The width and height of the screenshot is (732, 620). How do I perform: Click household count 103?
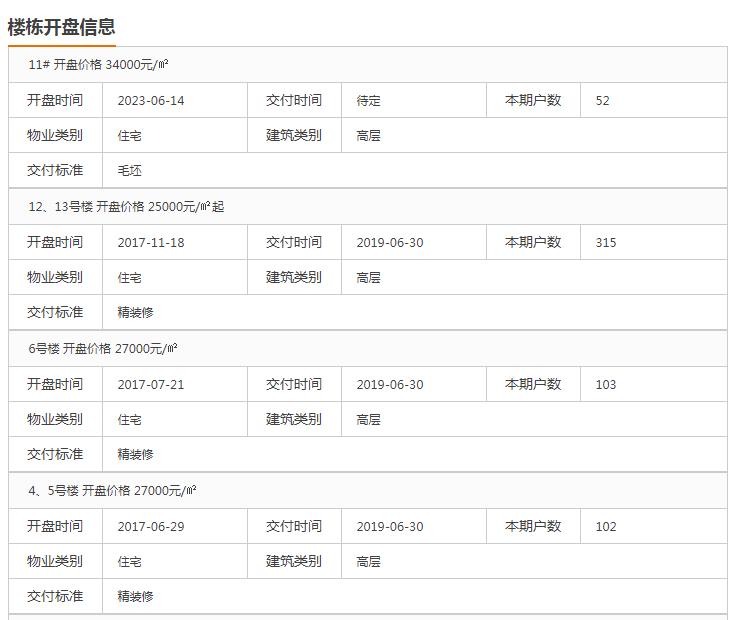point(605,384)
